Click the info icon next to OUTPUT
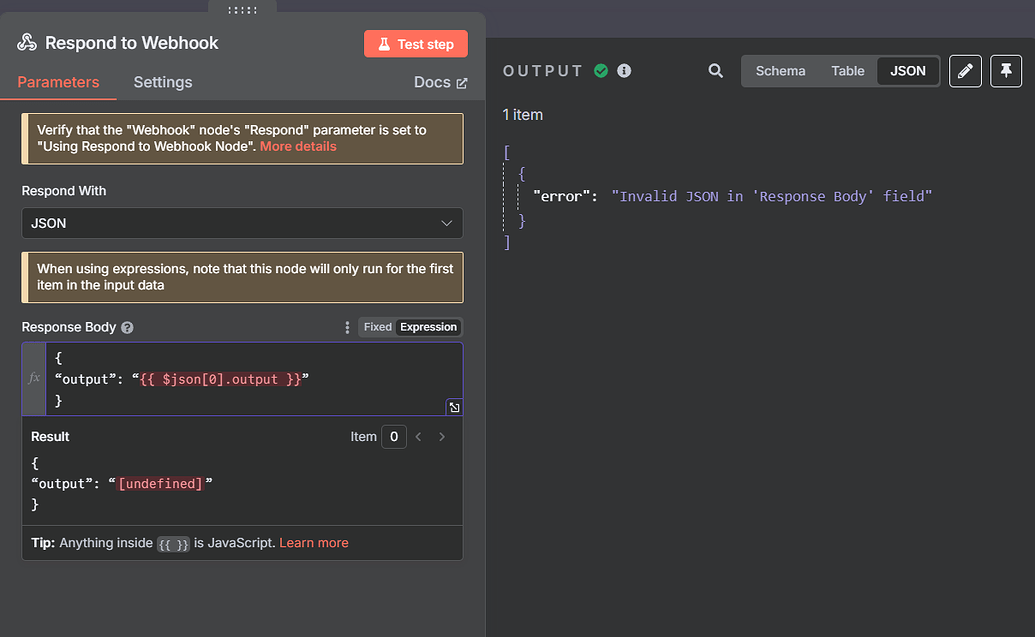Image resolution: width=1035 pixels, height=637 pixels. tap(622, 71)
